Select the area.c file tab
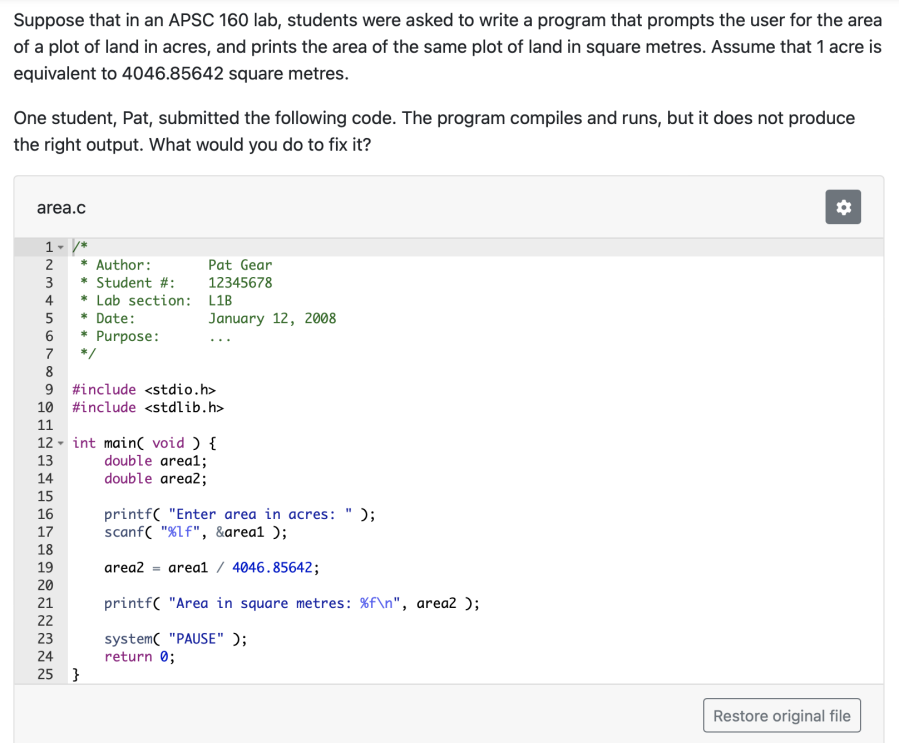The width and height of the screenshot is (899, 743). click(x=61, y=207)
